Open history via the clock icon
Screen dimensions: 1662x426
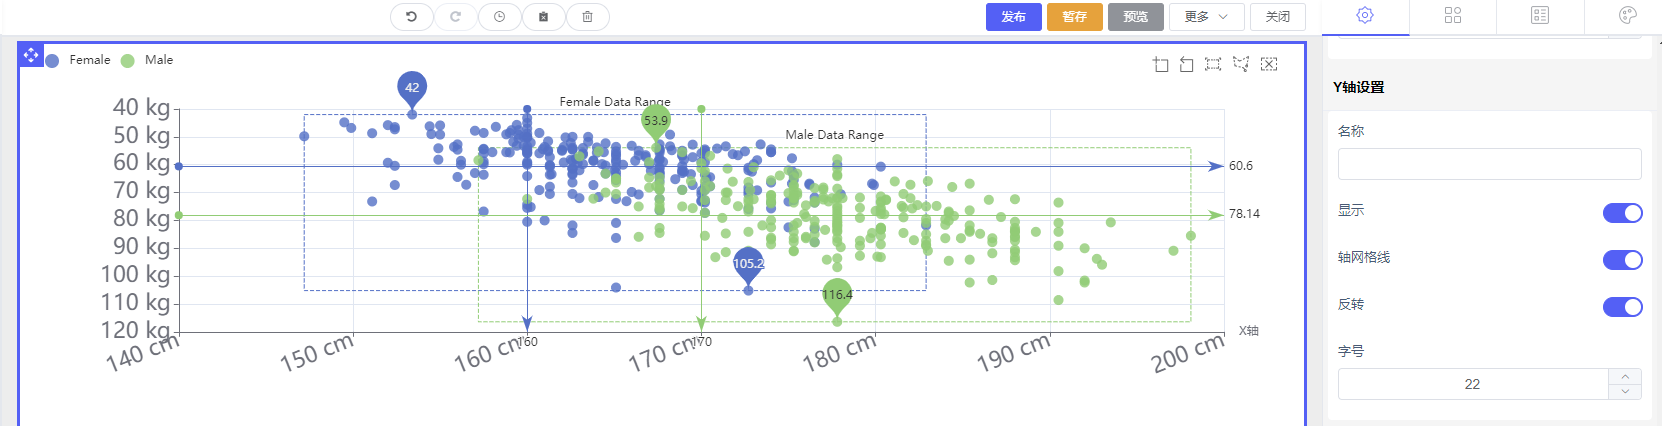tap(499, 16)
